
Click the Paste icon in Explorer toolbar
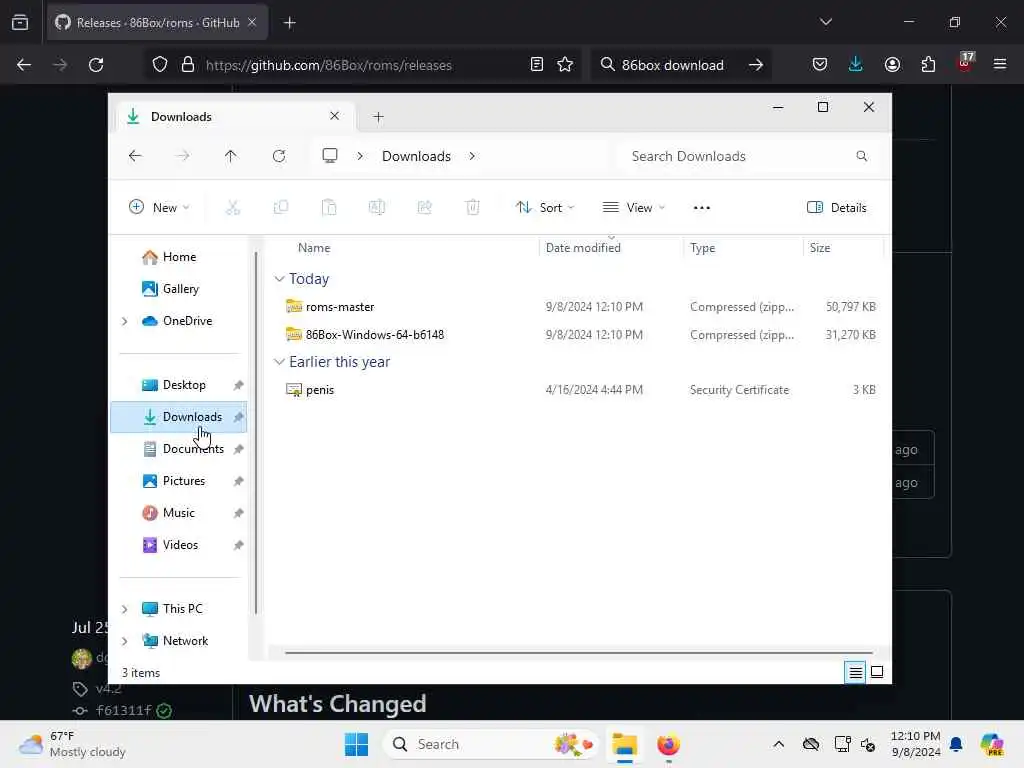(329, 208)
